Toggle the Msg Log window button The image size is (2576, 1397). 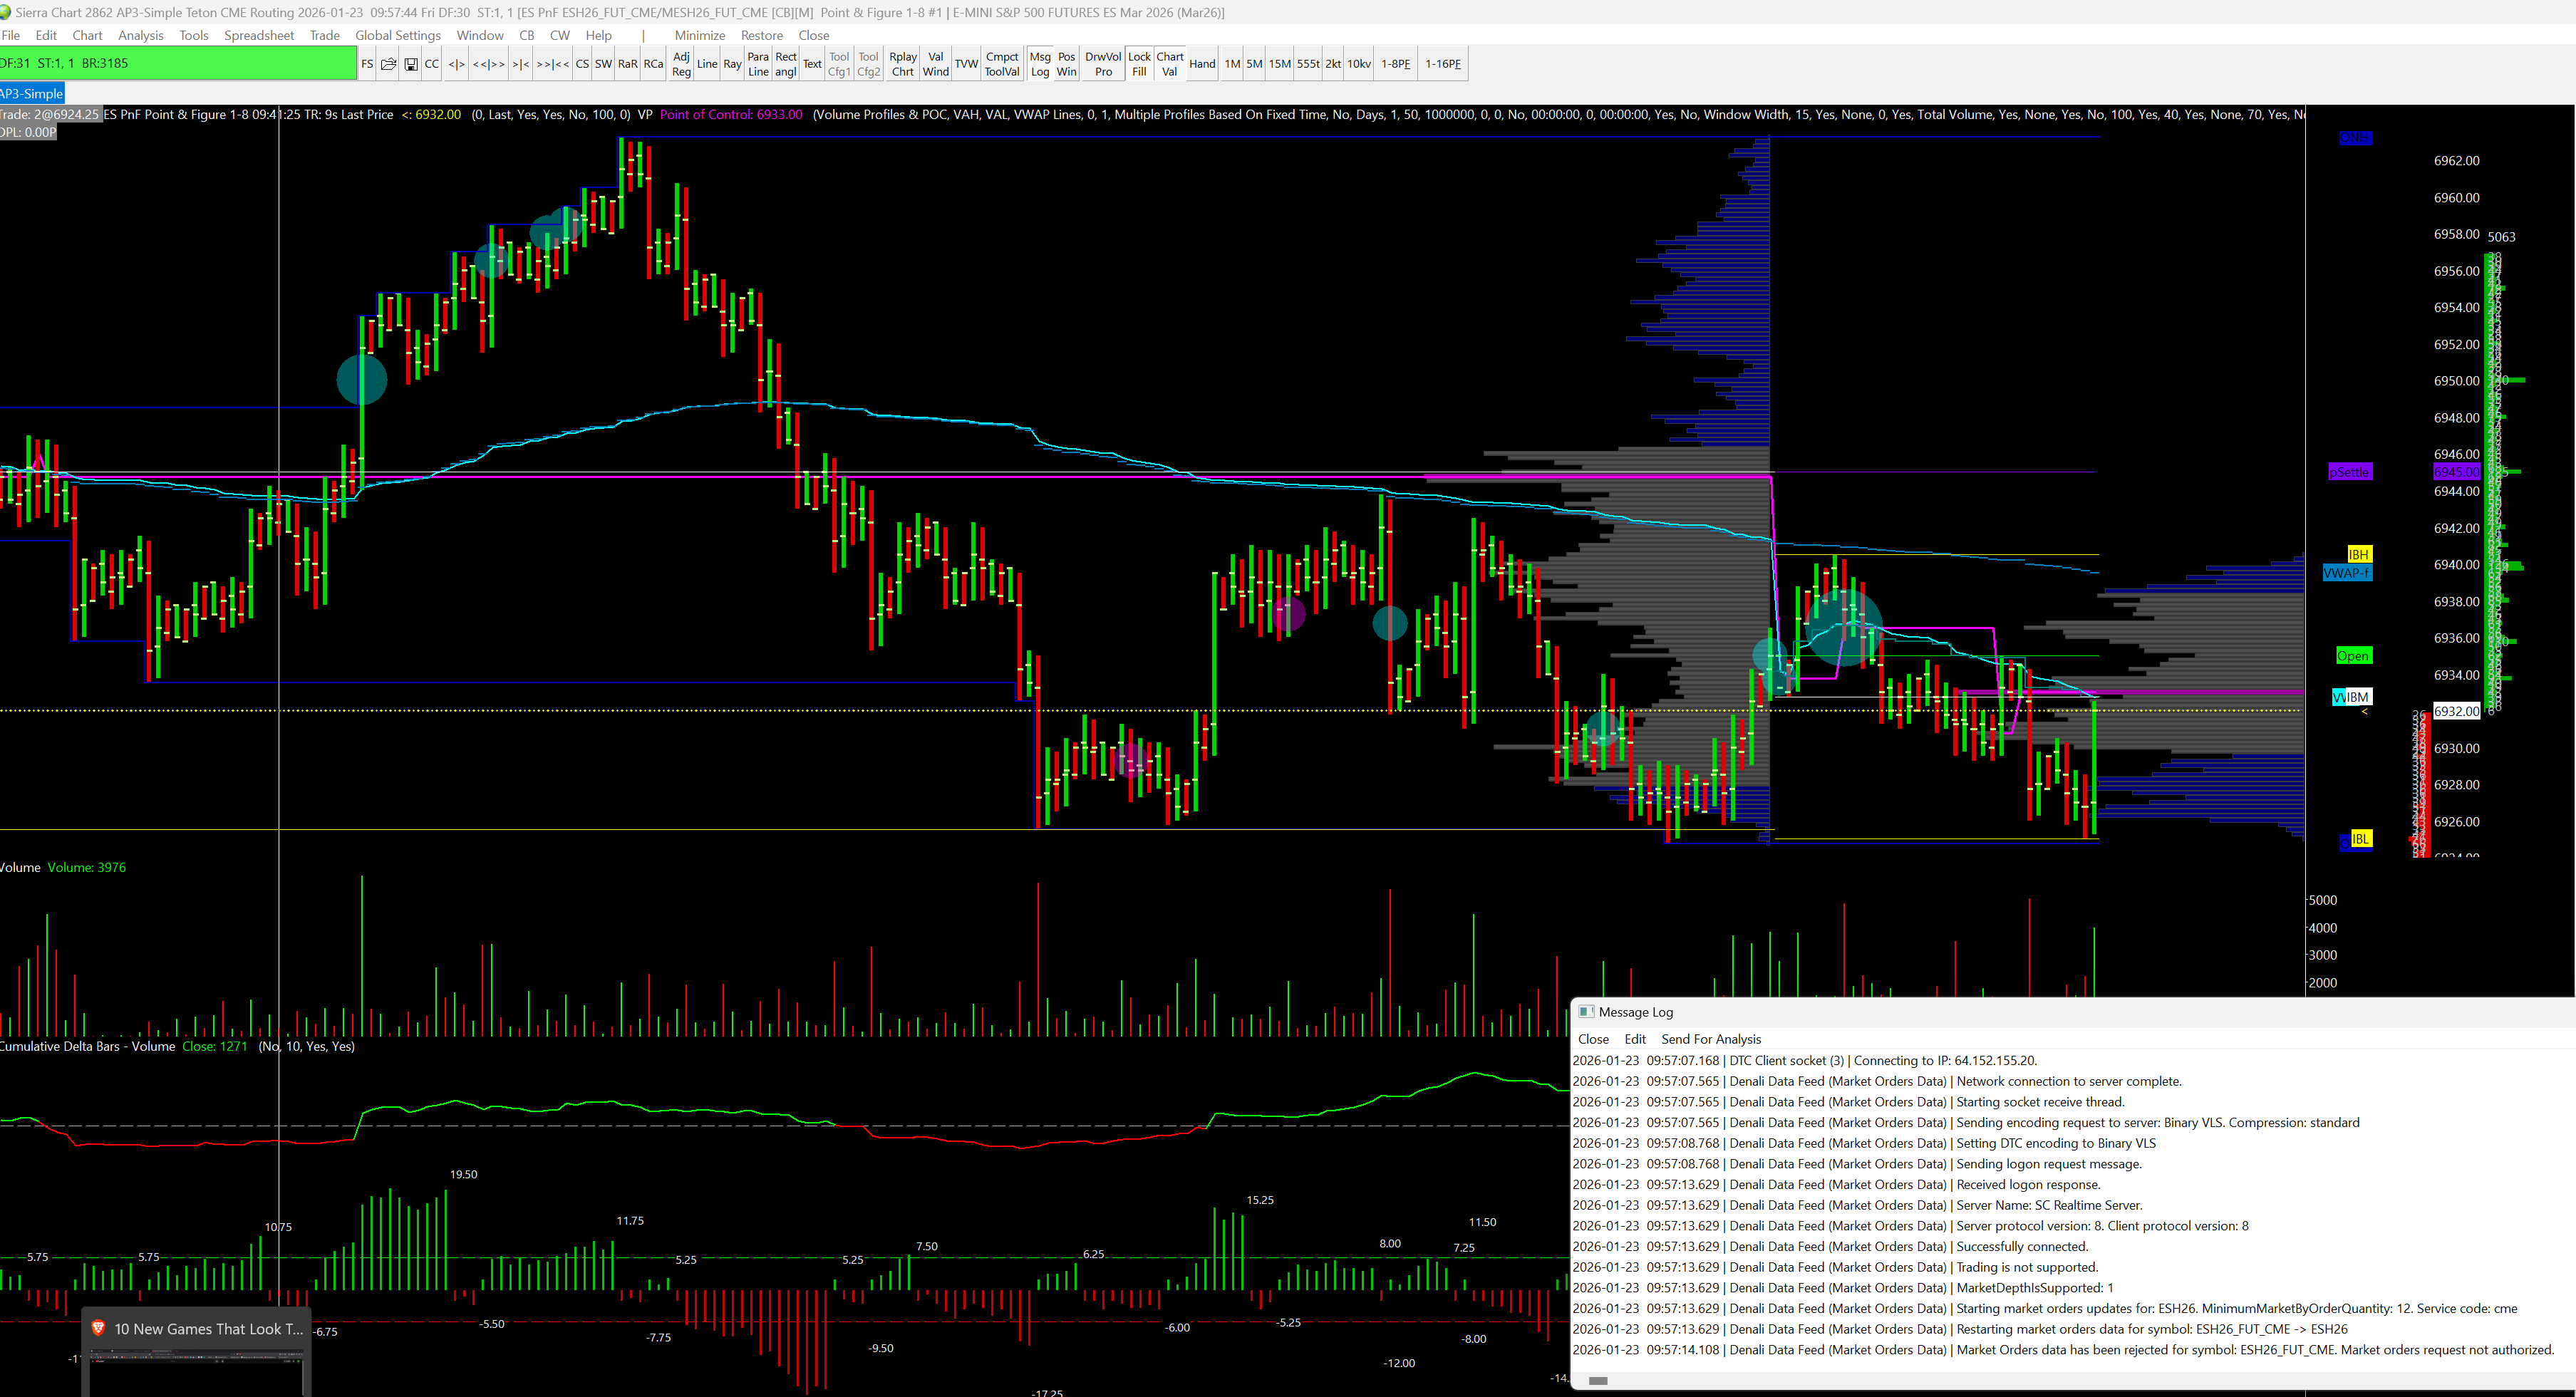(1040, 64)
